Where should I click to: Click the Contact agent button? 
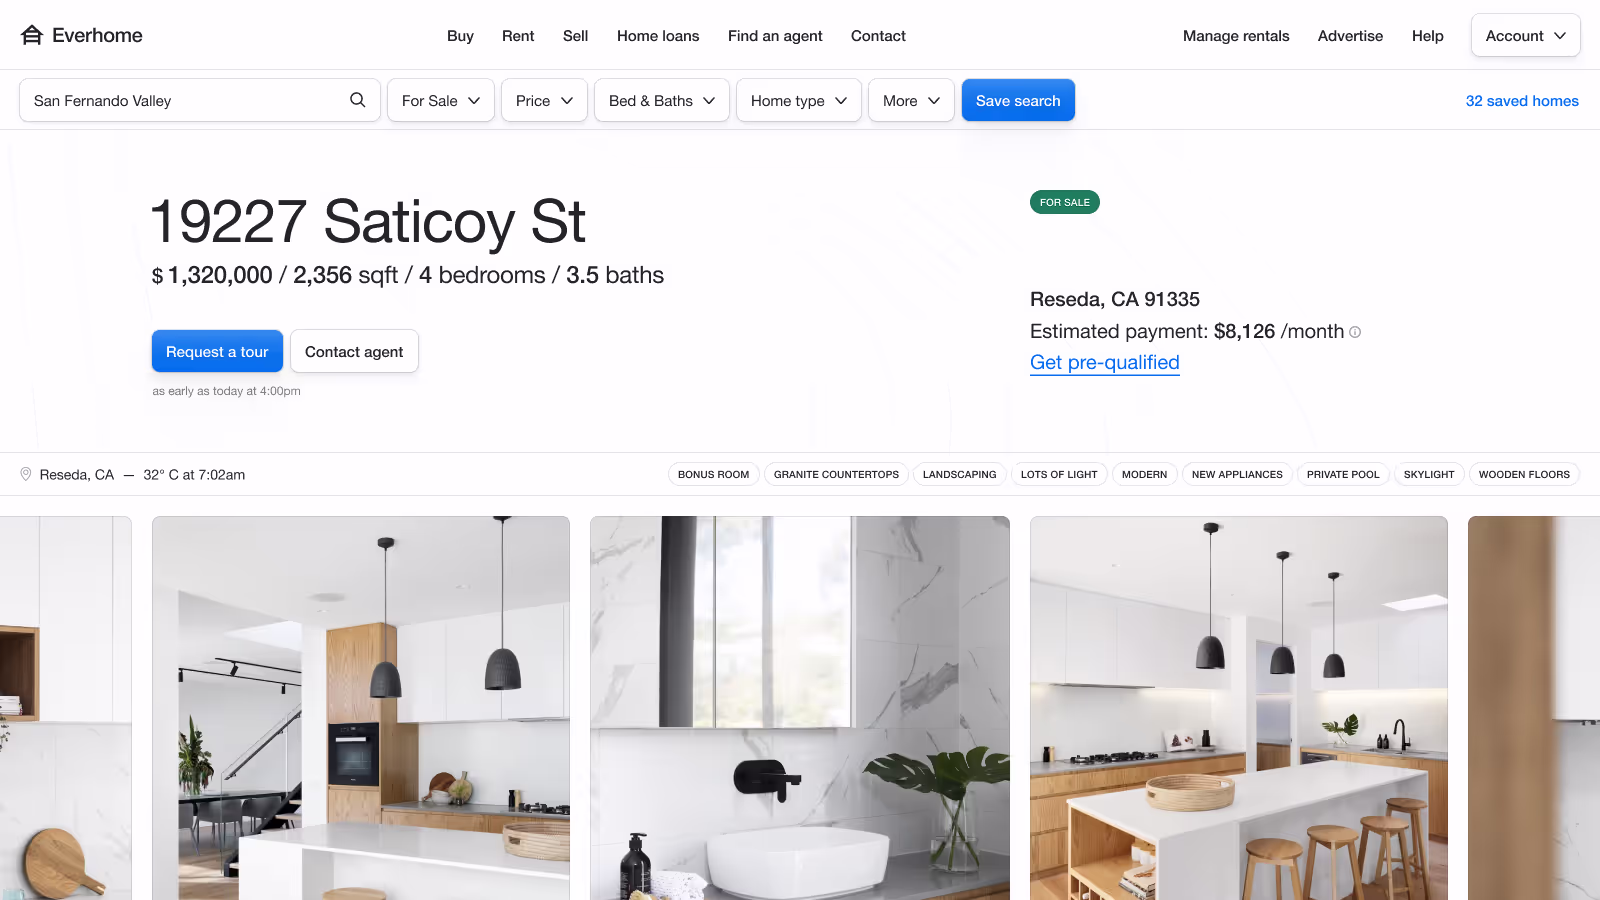tap(354, 351)
